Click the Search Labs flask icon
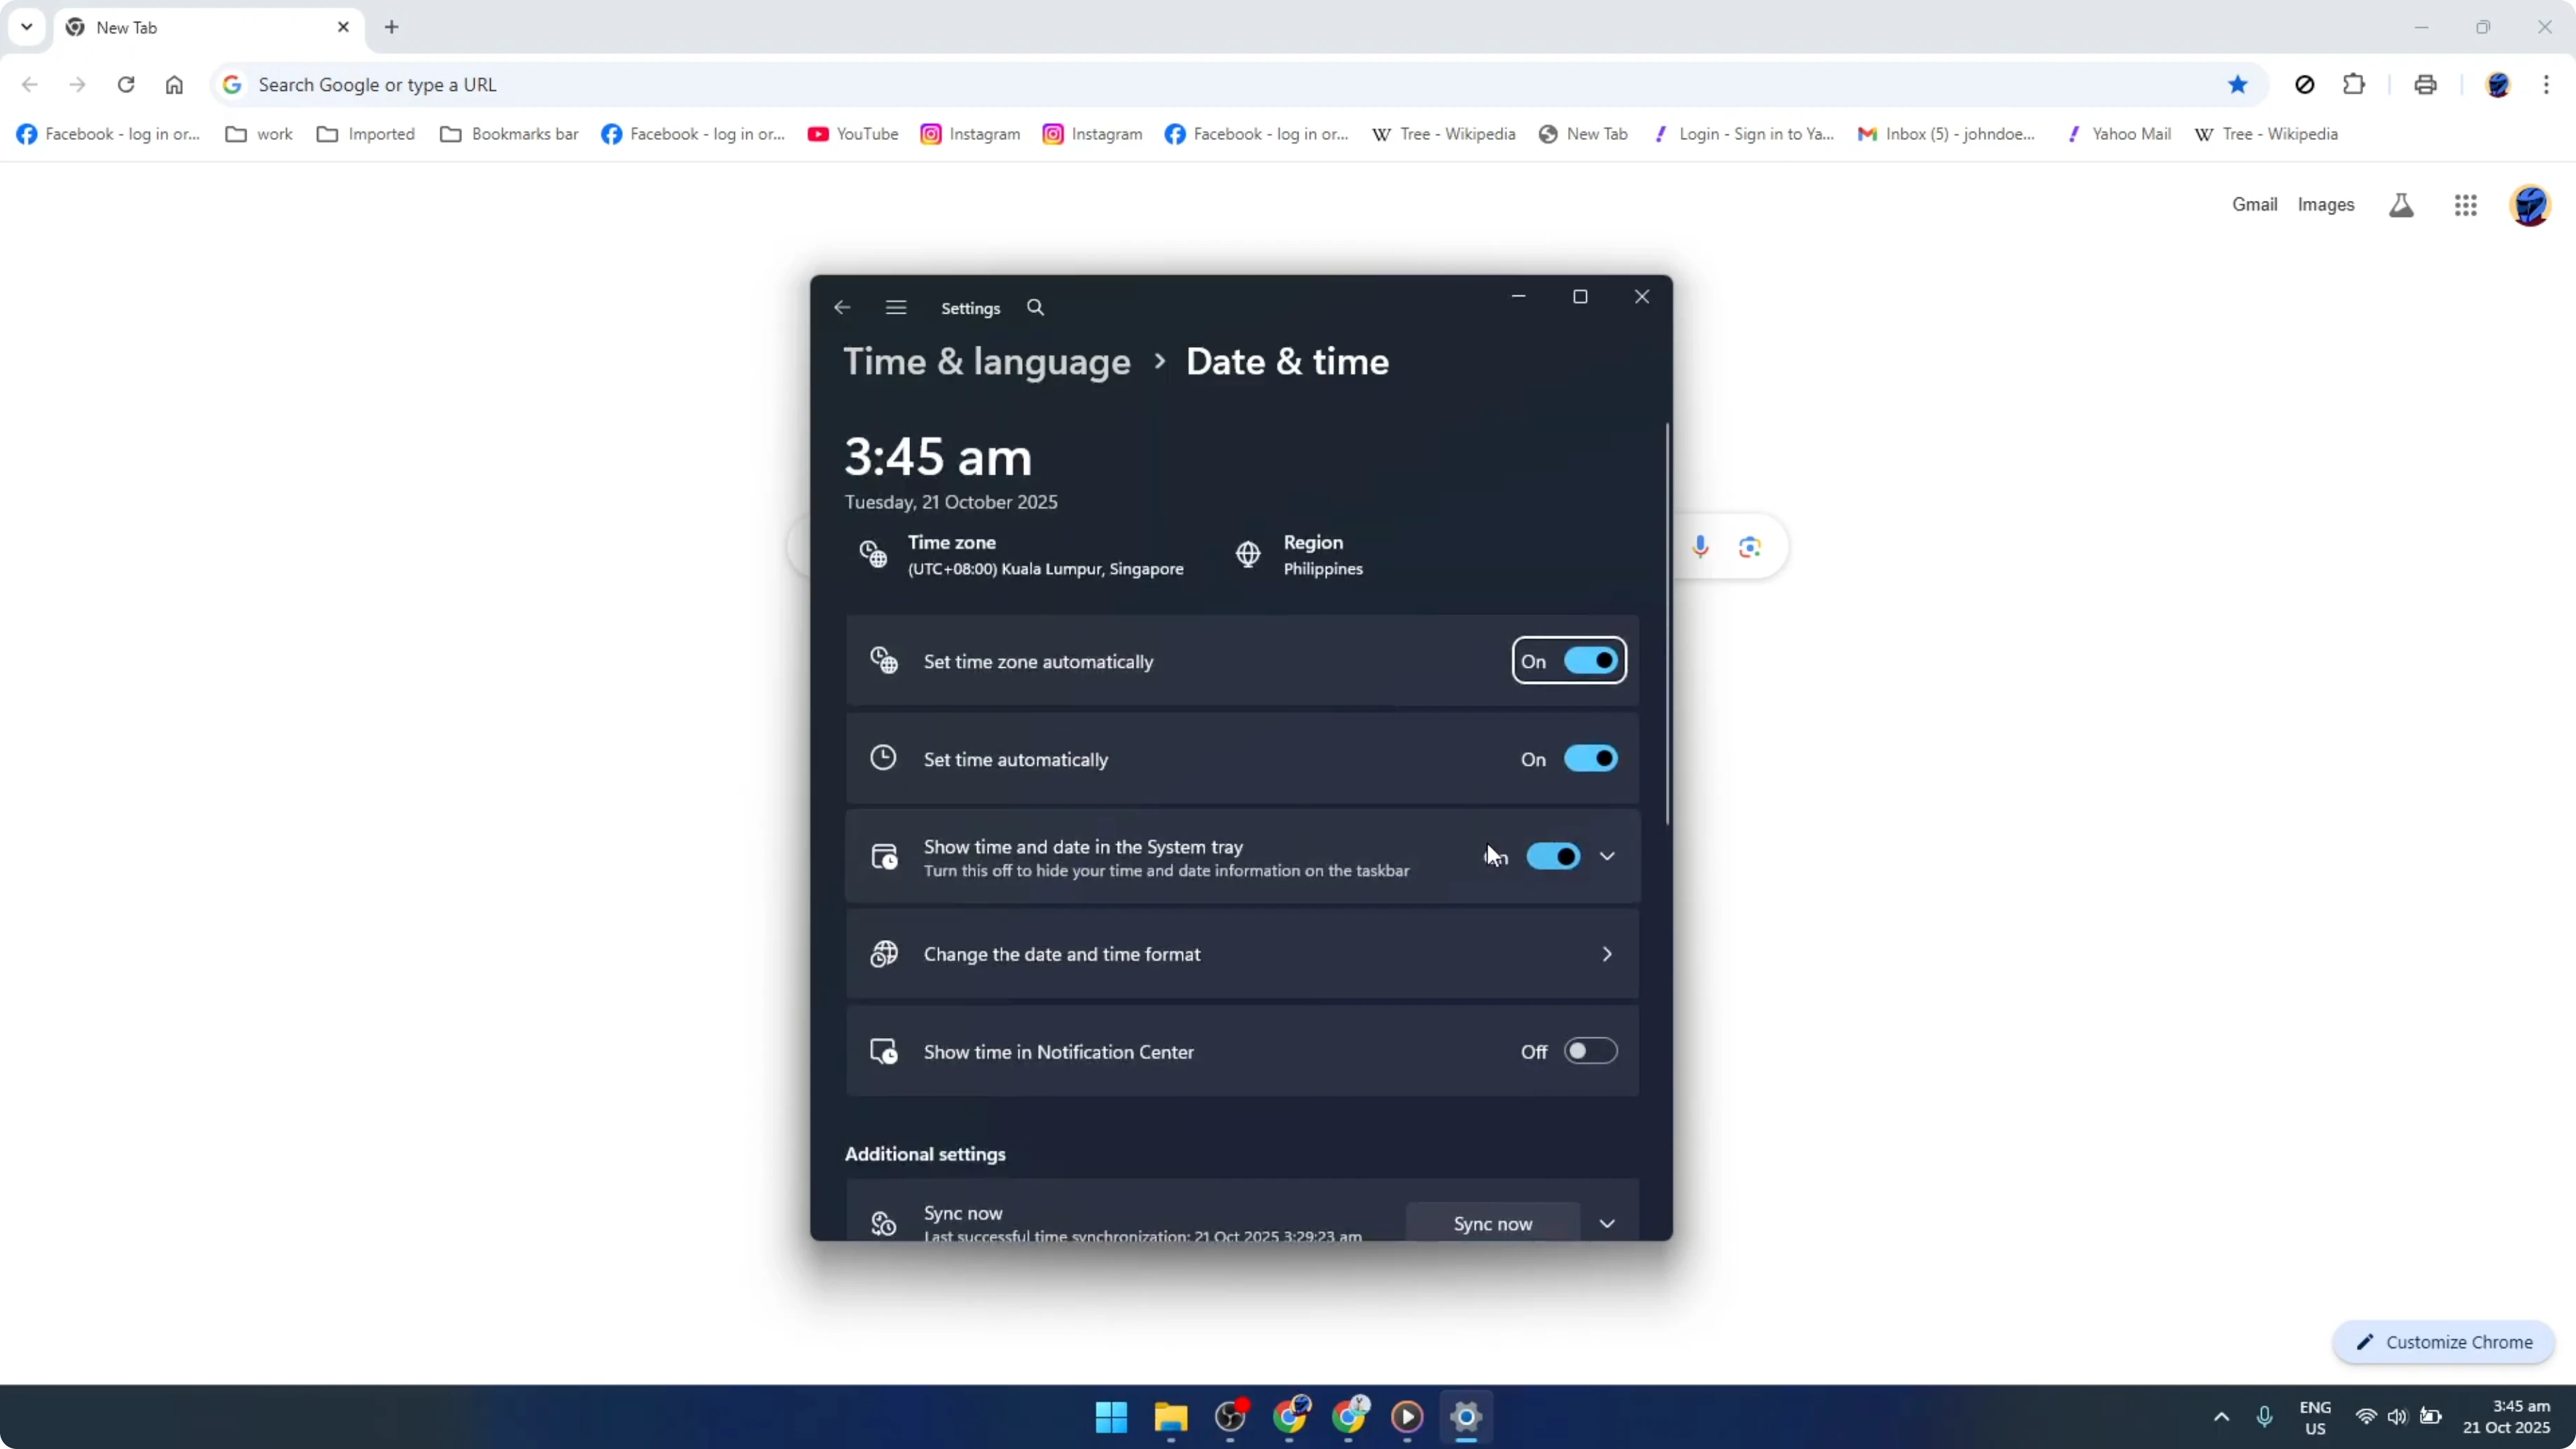This screenshot has width=2576, height=1449. click(2401, 204)
